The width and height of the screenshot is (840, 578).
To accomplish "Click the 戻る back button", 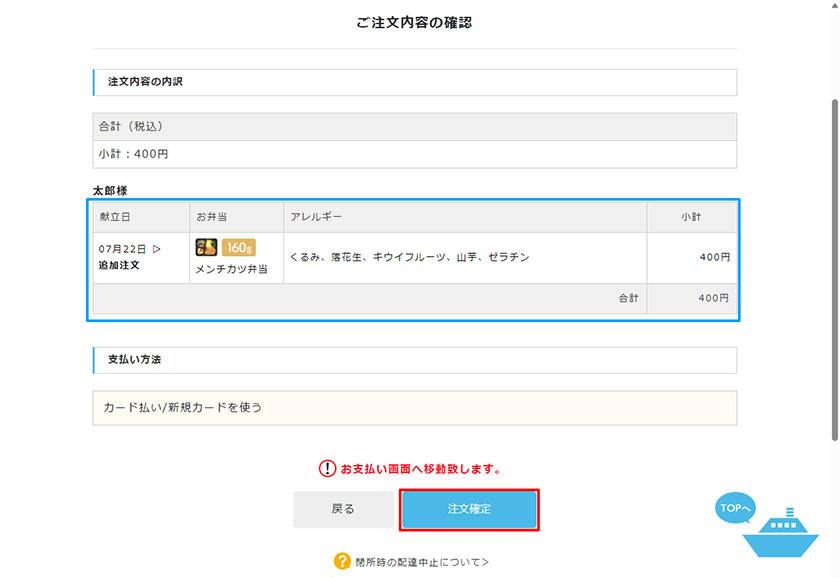I will 343,509.
